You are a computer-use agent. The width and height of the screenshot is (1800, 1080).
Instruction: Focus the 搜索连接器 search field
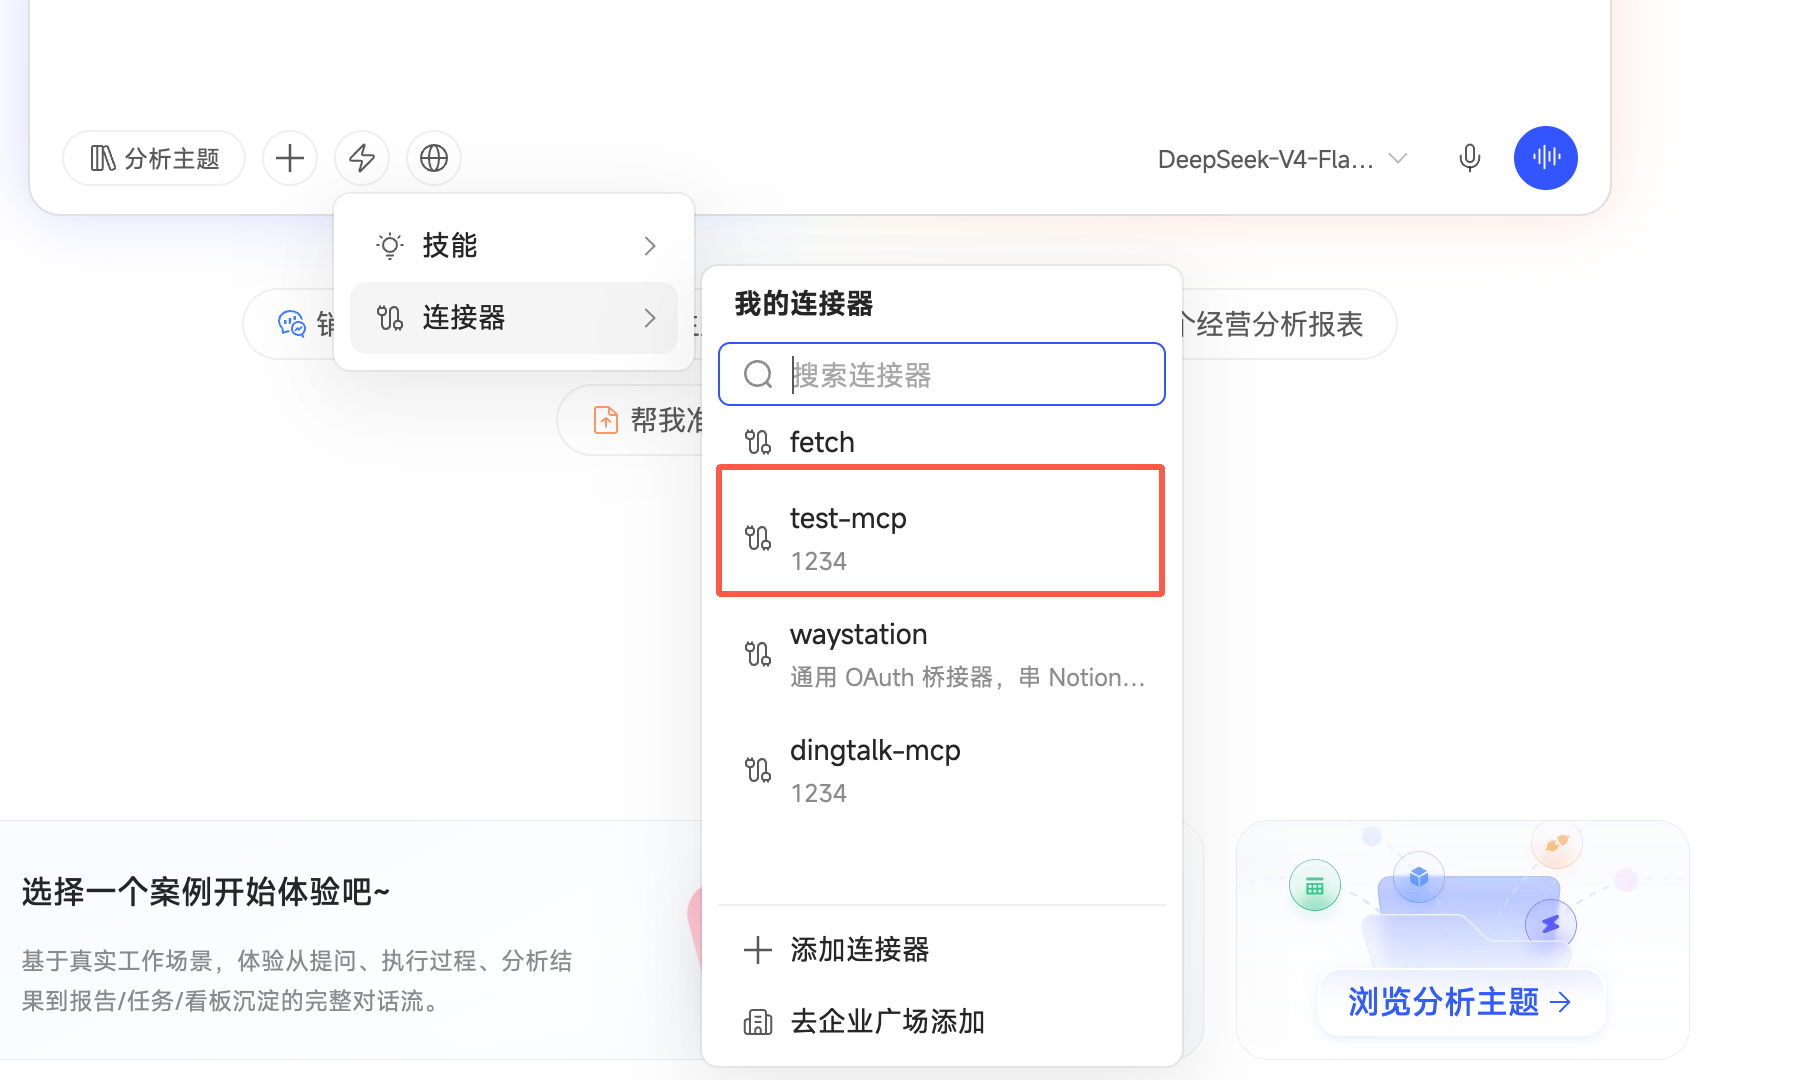coord(942,374)
